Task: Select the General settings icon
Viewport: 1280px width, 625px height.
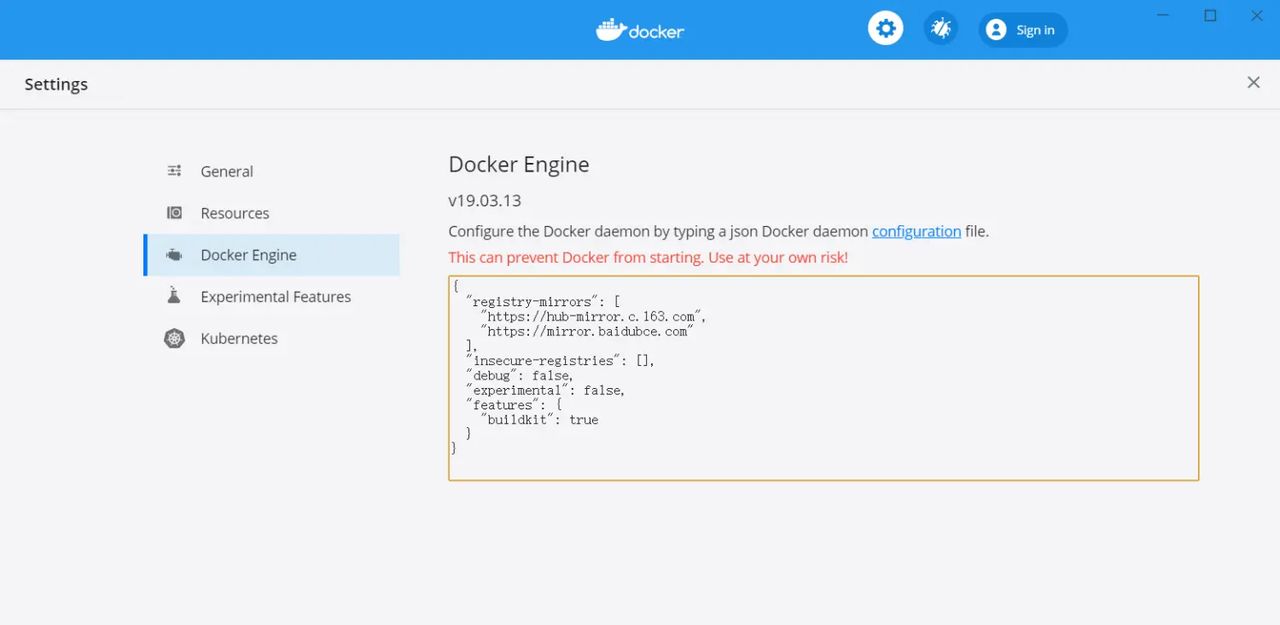Action: [174, 171]
